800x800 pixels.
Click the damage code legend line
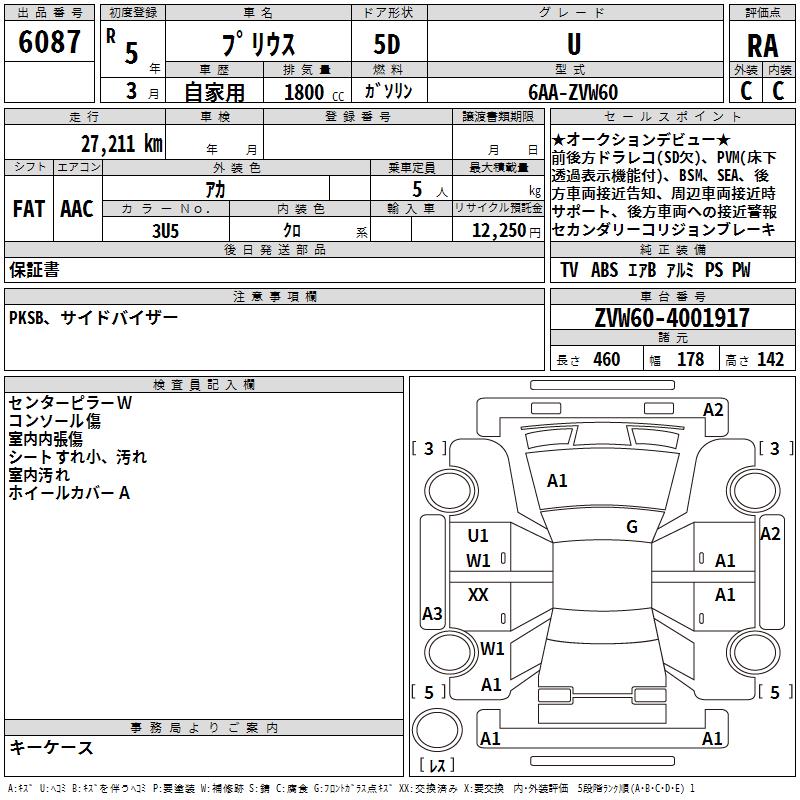pyautogui.click(x=351, y=788)
